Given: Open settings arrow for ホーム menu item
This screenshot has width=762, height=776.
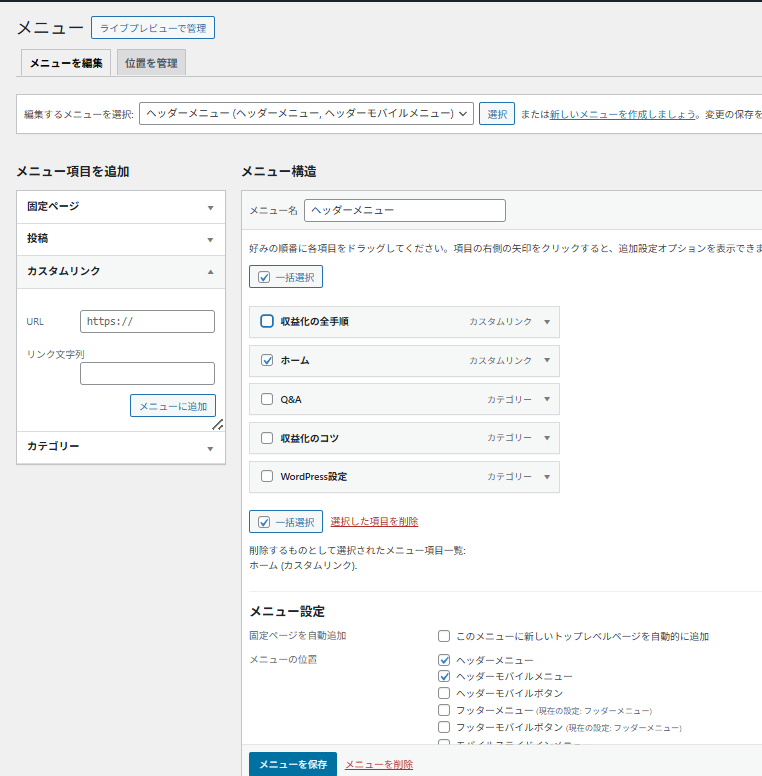Looking at the screenshot, I should click(x=547, y=360).
